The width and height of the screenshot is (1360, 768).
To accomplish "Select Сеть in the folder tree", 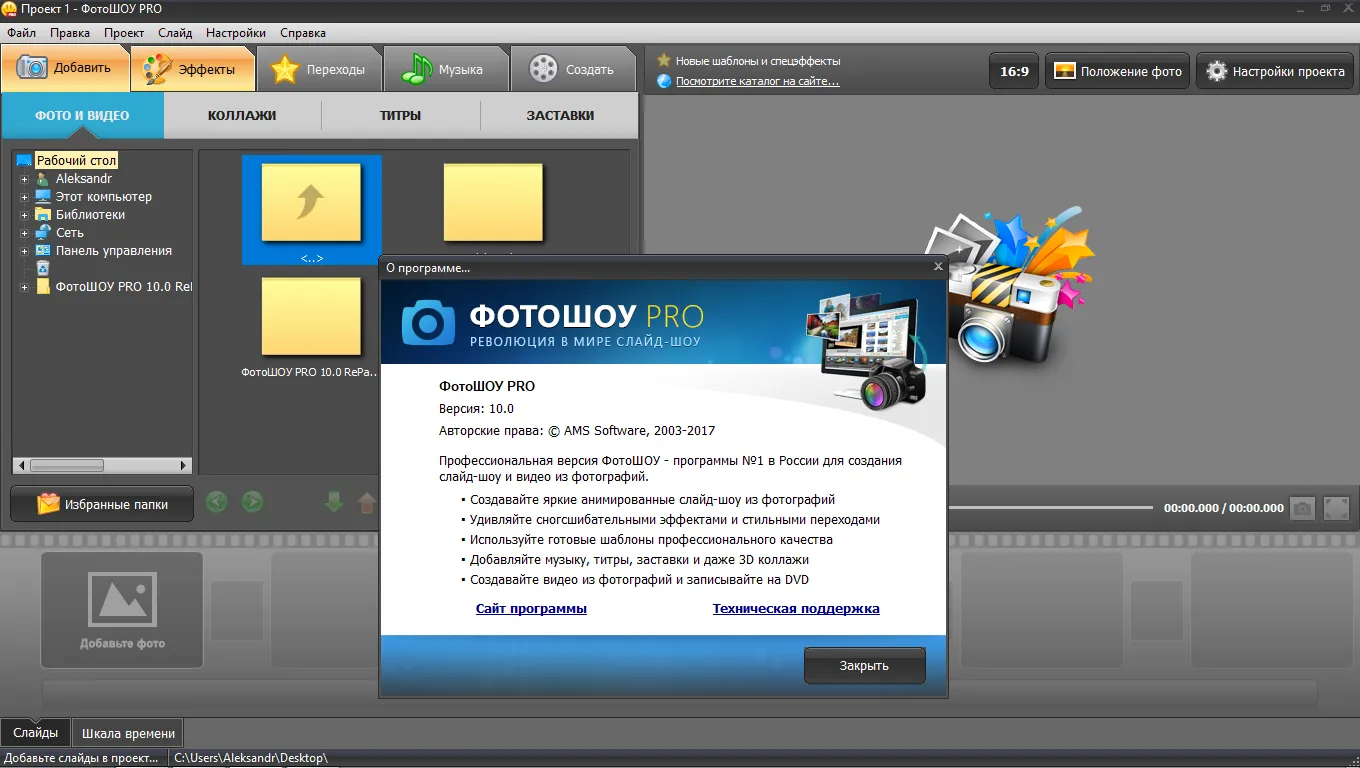I will [70, 233].
